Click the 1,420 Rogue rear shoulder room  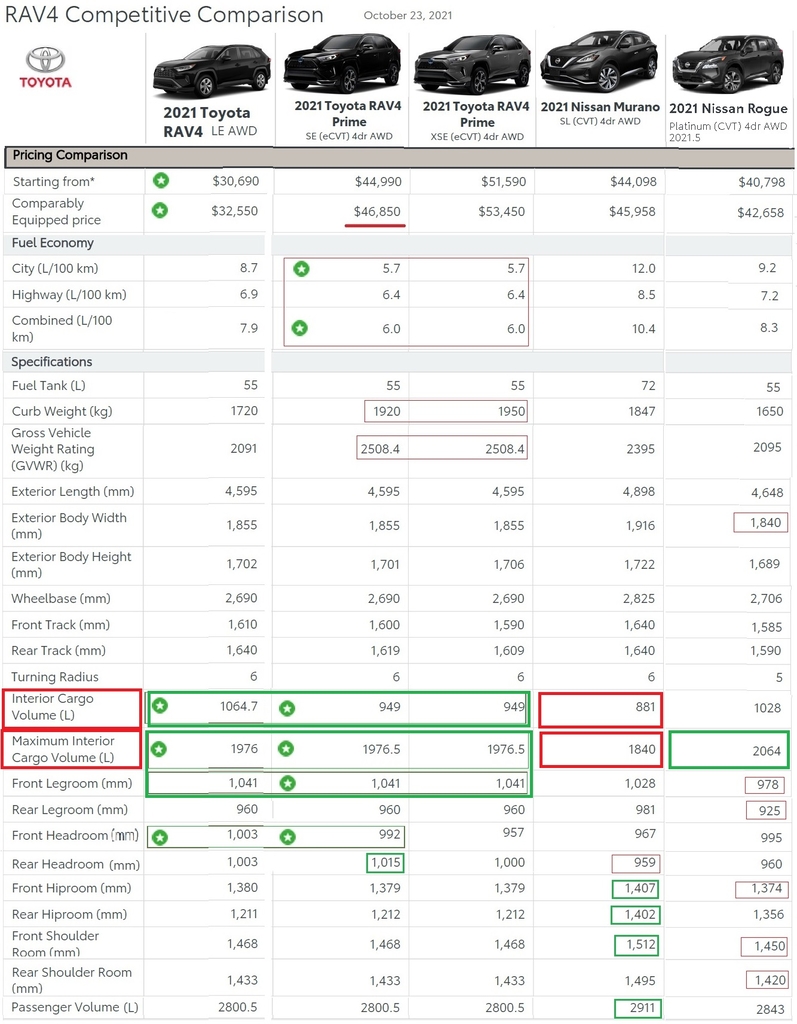coord(769,980)
